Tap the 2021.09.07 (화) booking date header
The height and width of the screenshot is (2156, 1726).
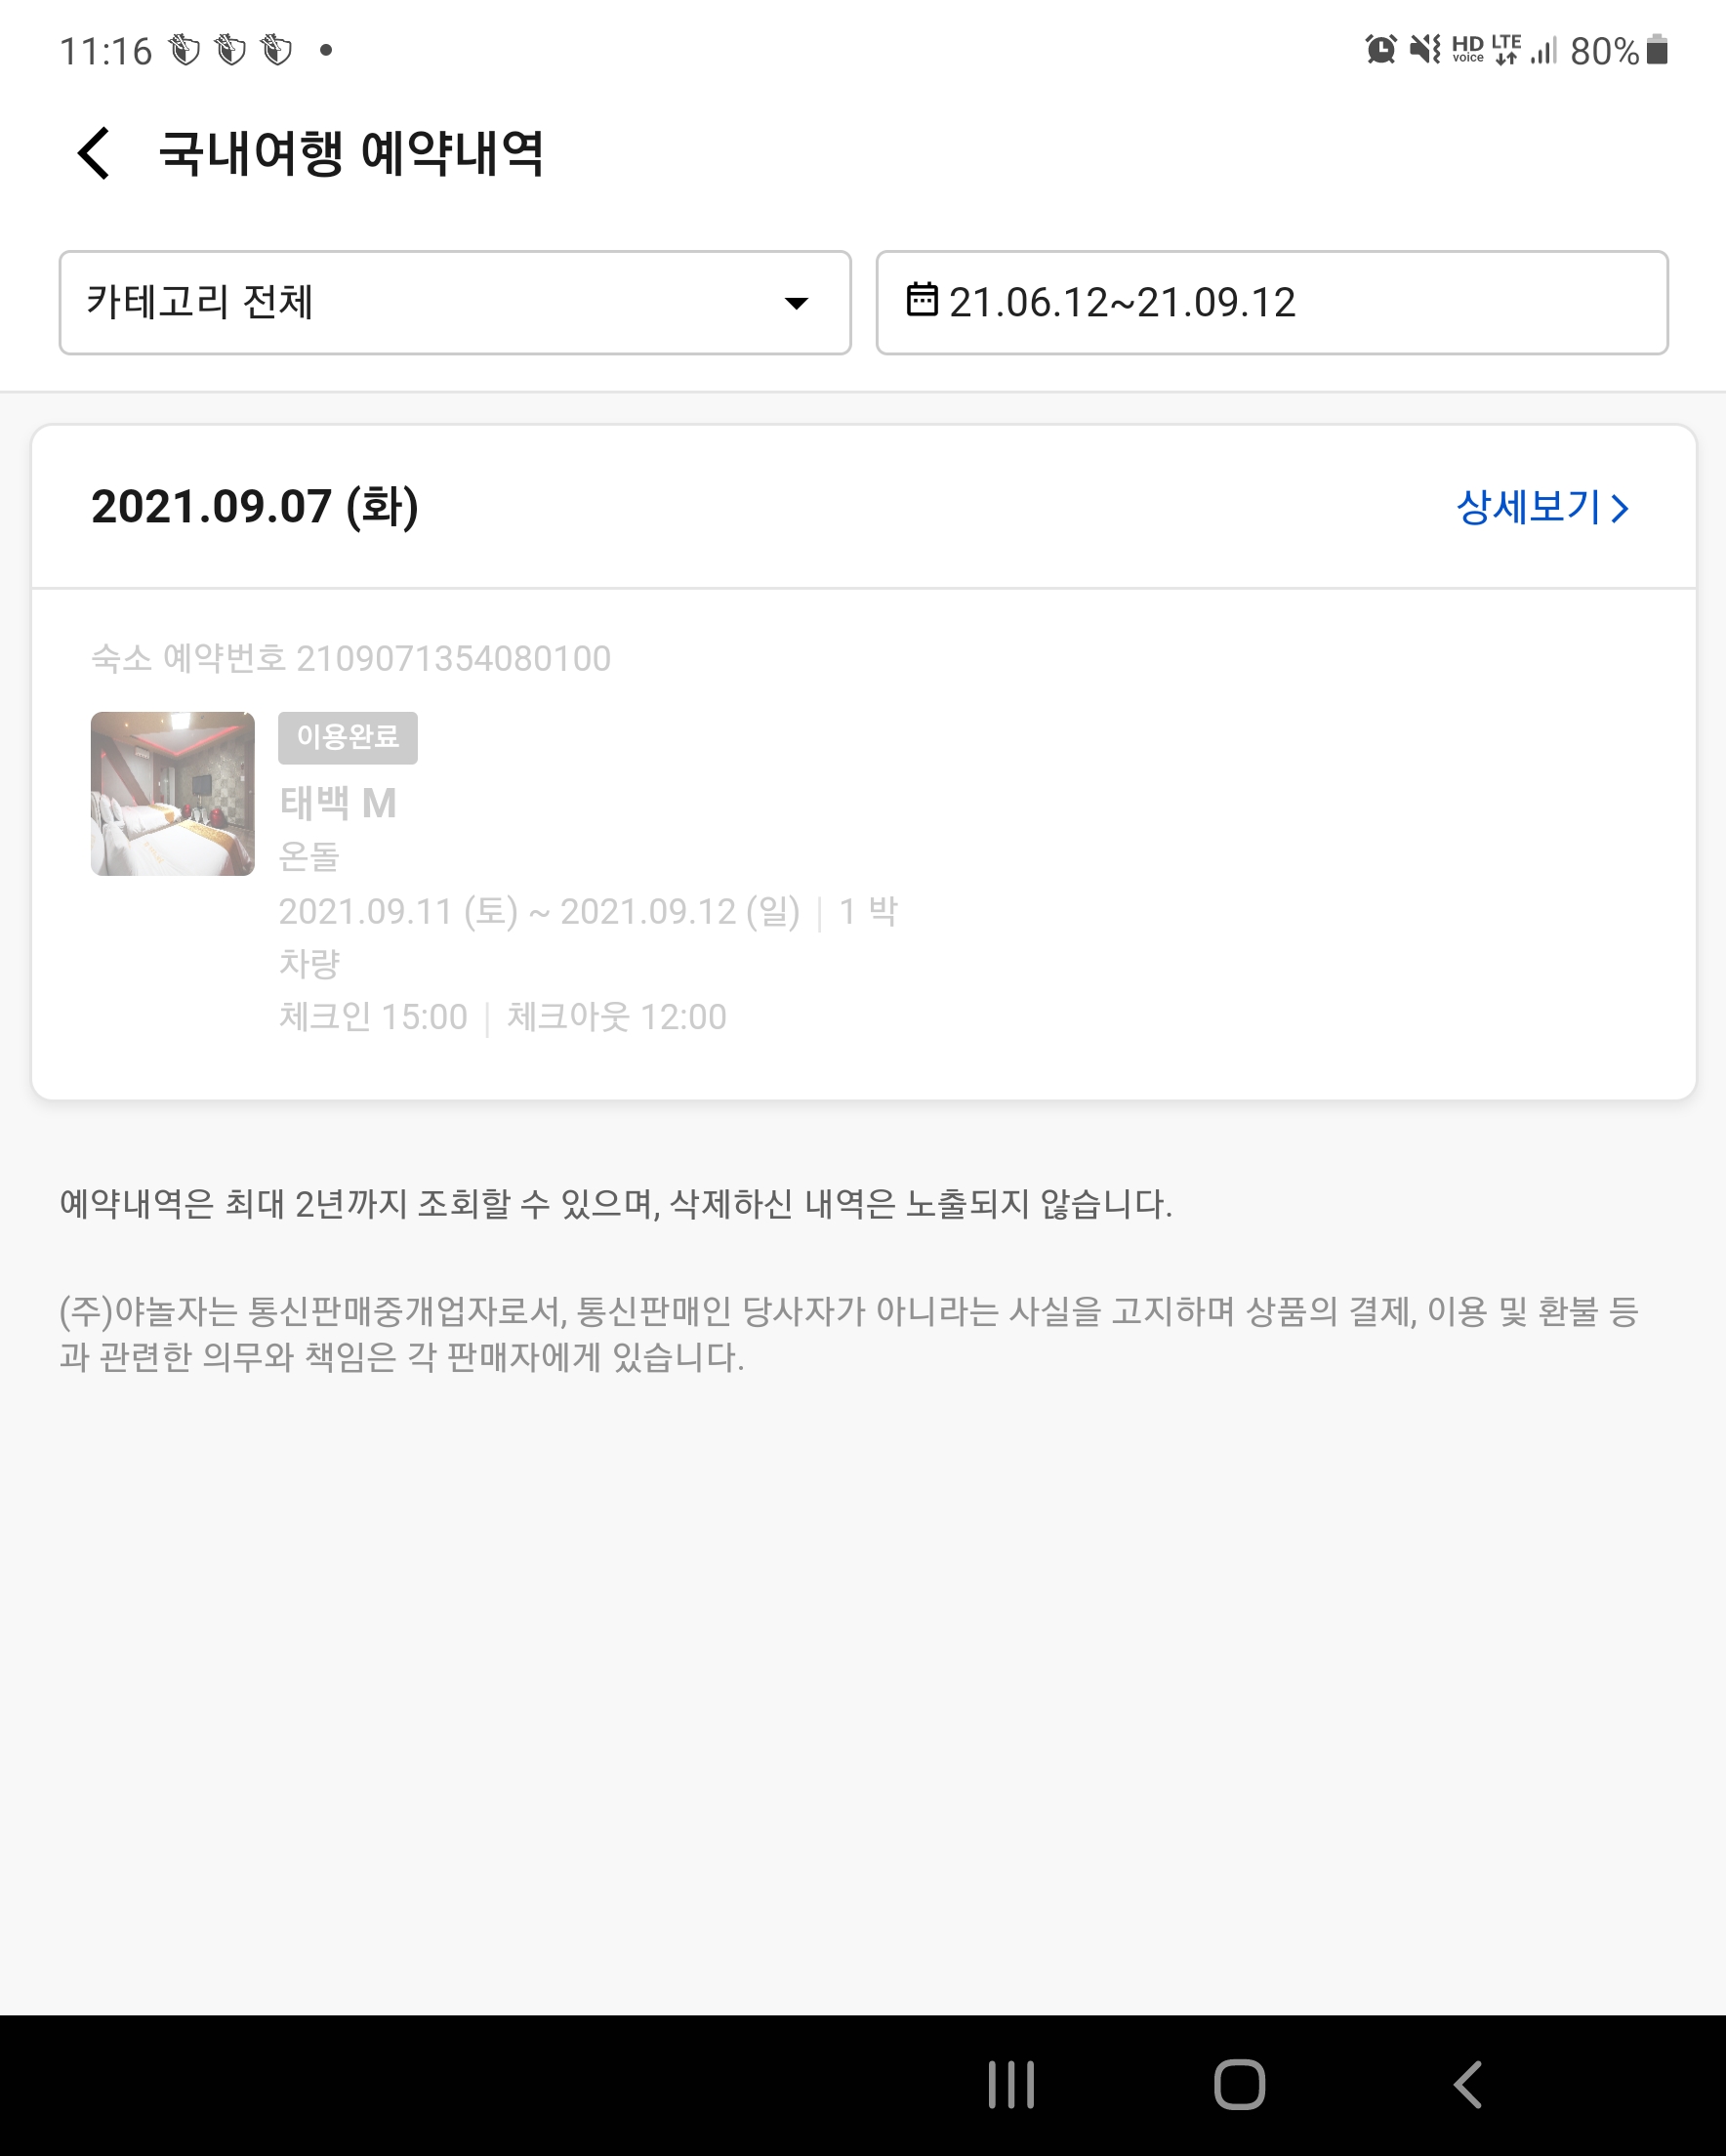pyautogui.click(x=254, y=507)
